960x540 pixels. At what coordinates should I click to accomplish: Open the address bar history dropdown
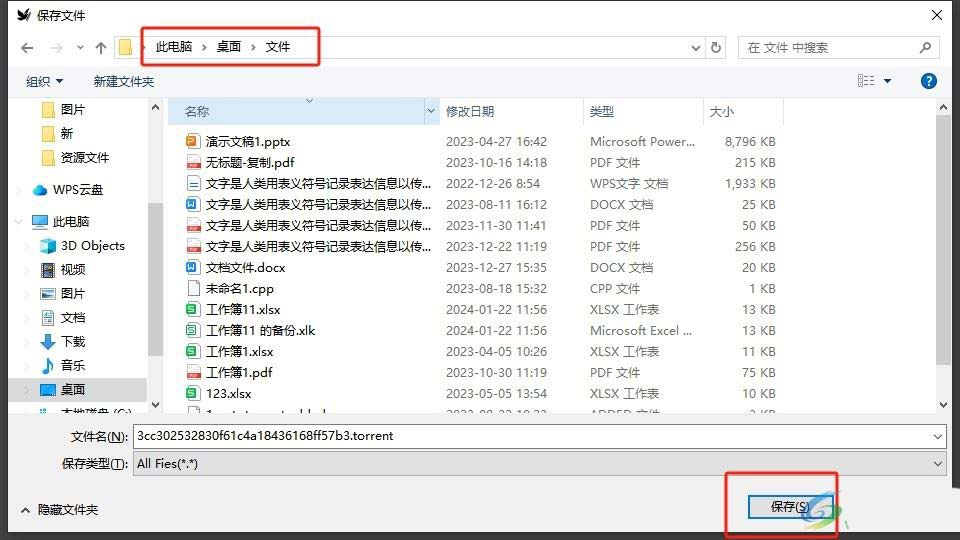[696, 47]
